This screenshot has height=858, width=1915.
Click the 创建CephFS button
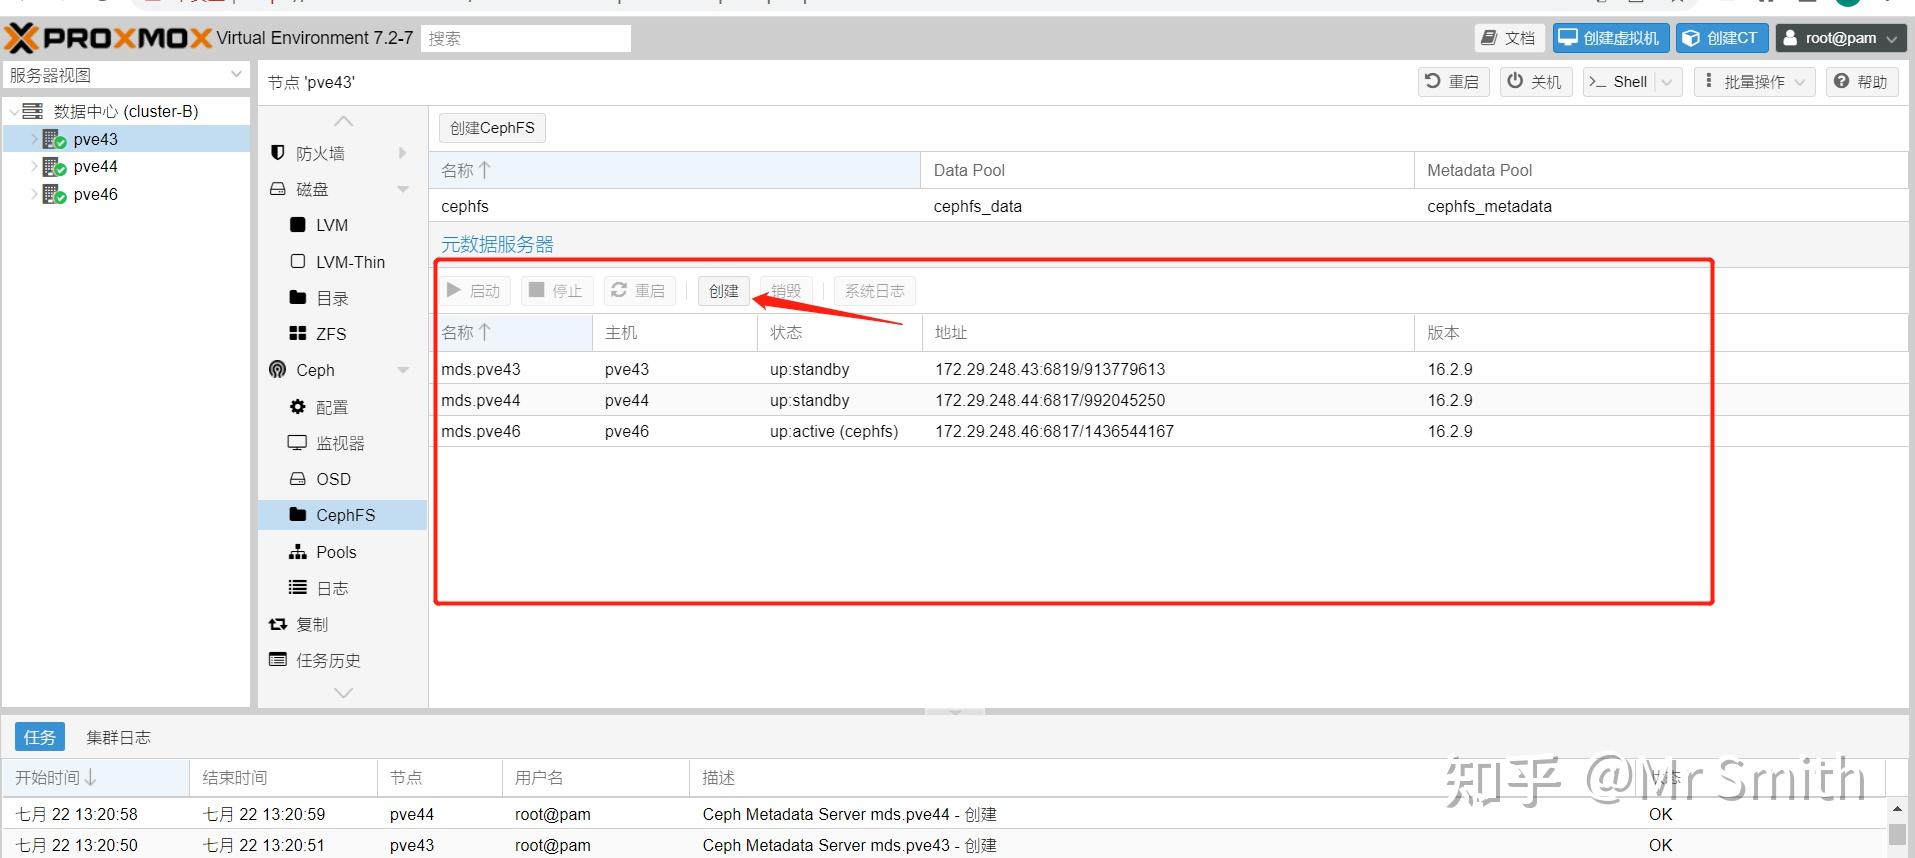pos(492,128)
